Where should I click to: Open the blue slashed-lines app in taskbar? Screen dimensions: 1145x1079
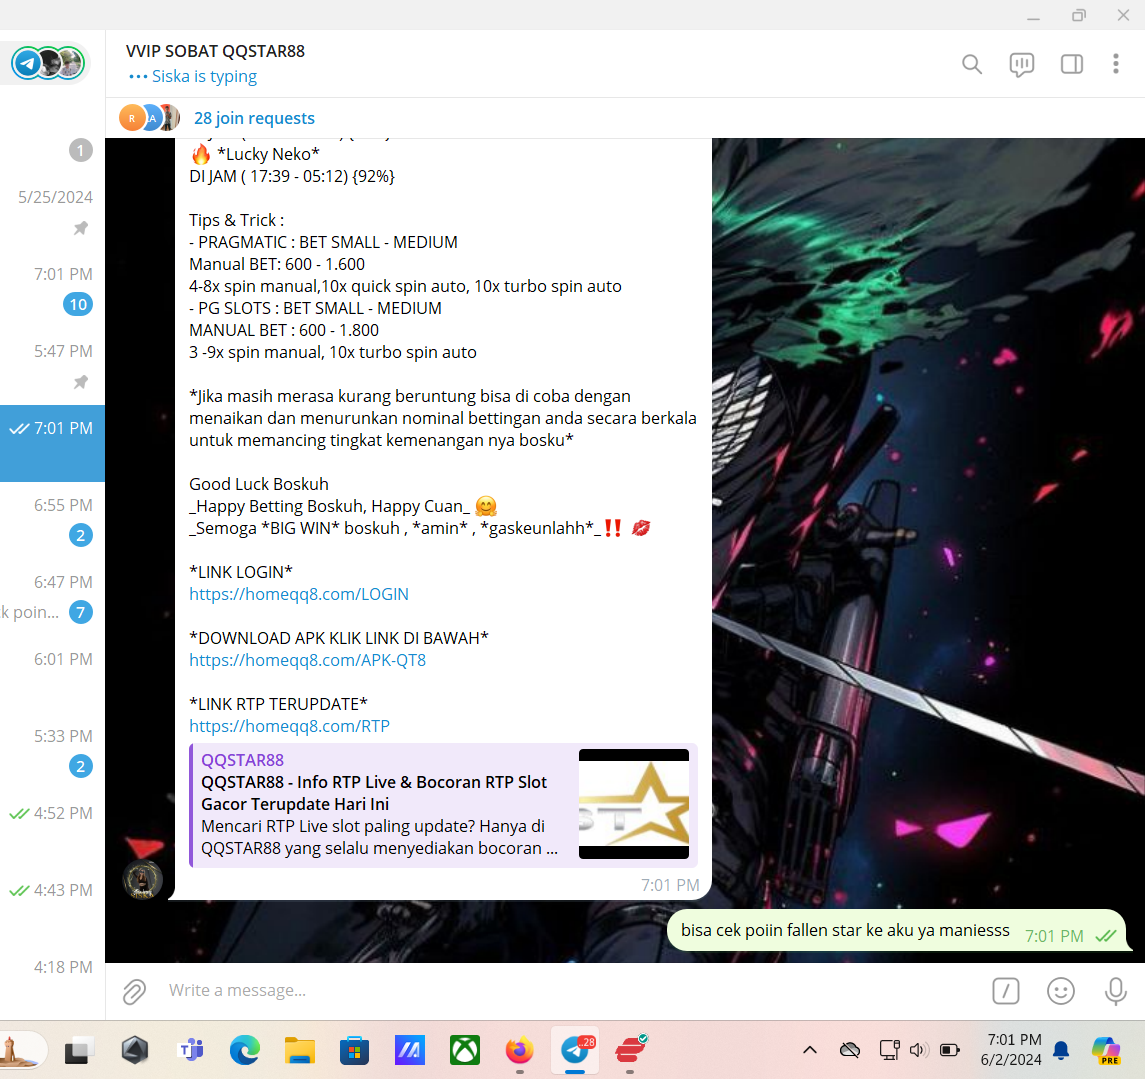[410, 1051]
